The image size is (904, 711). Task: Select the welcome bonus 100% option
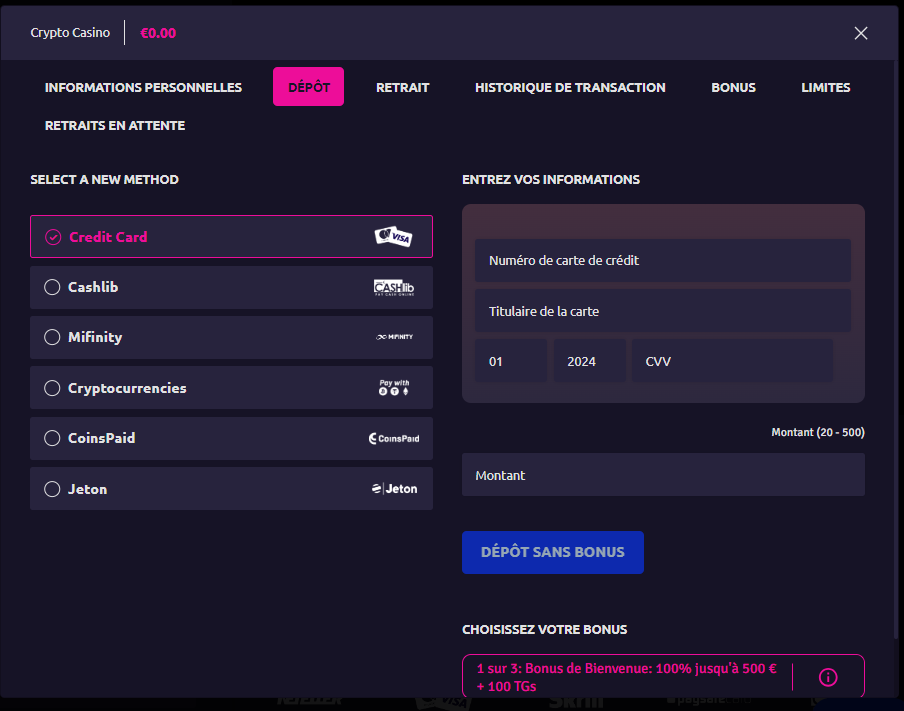(x=626, y=677)
